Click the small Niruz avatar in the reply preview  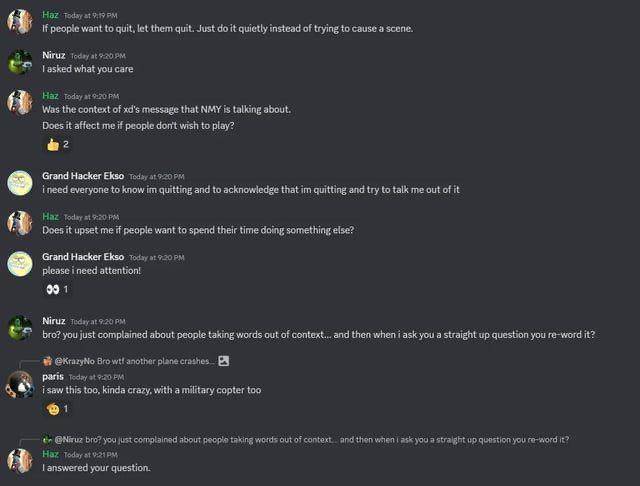47,439
